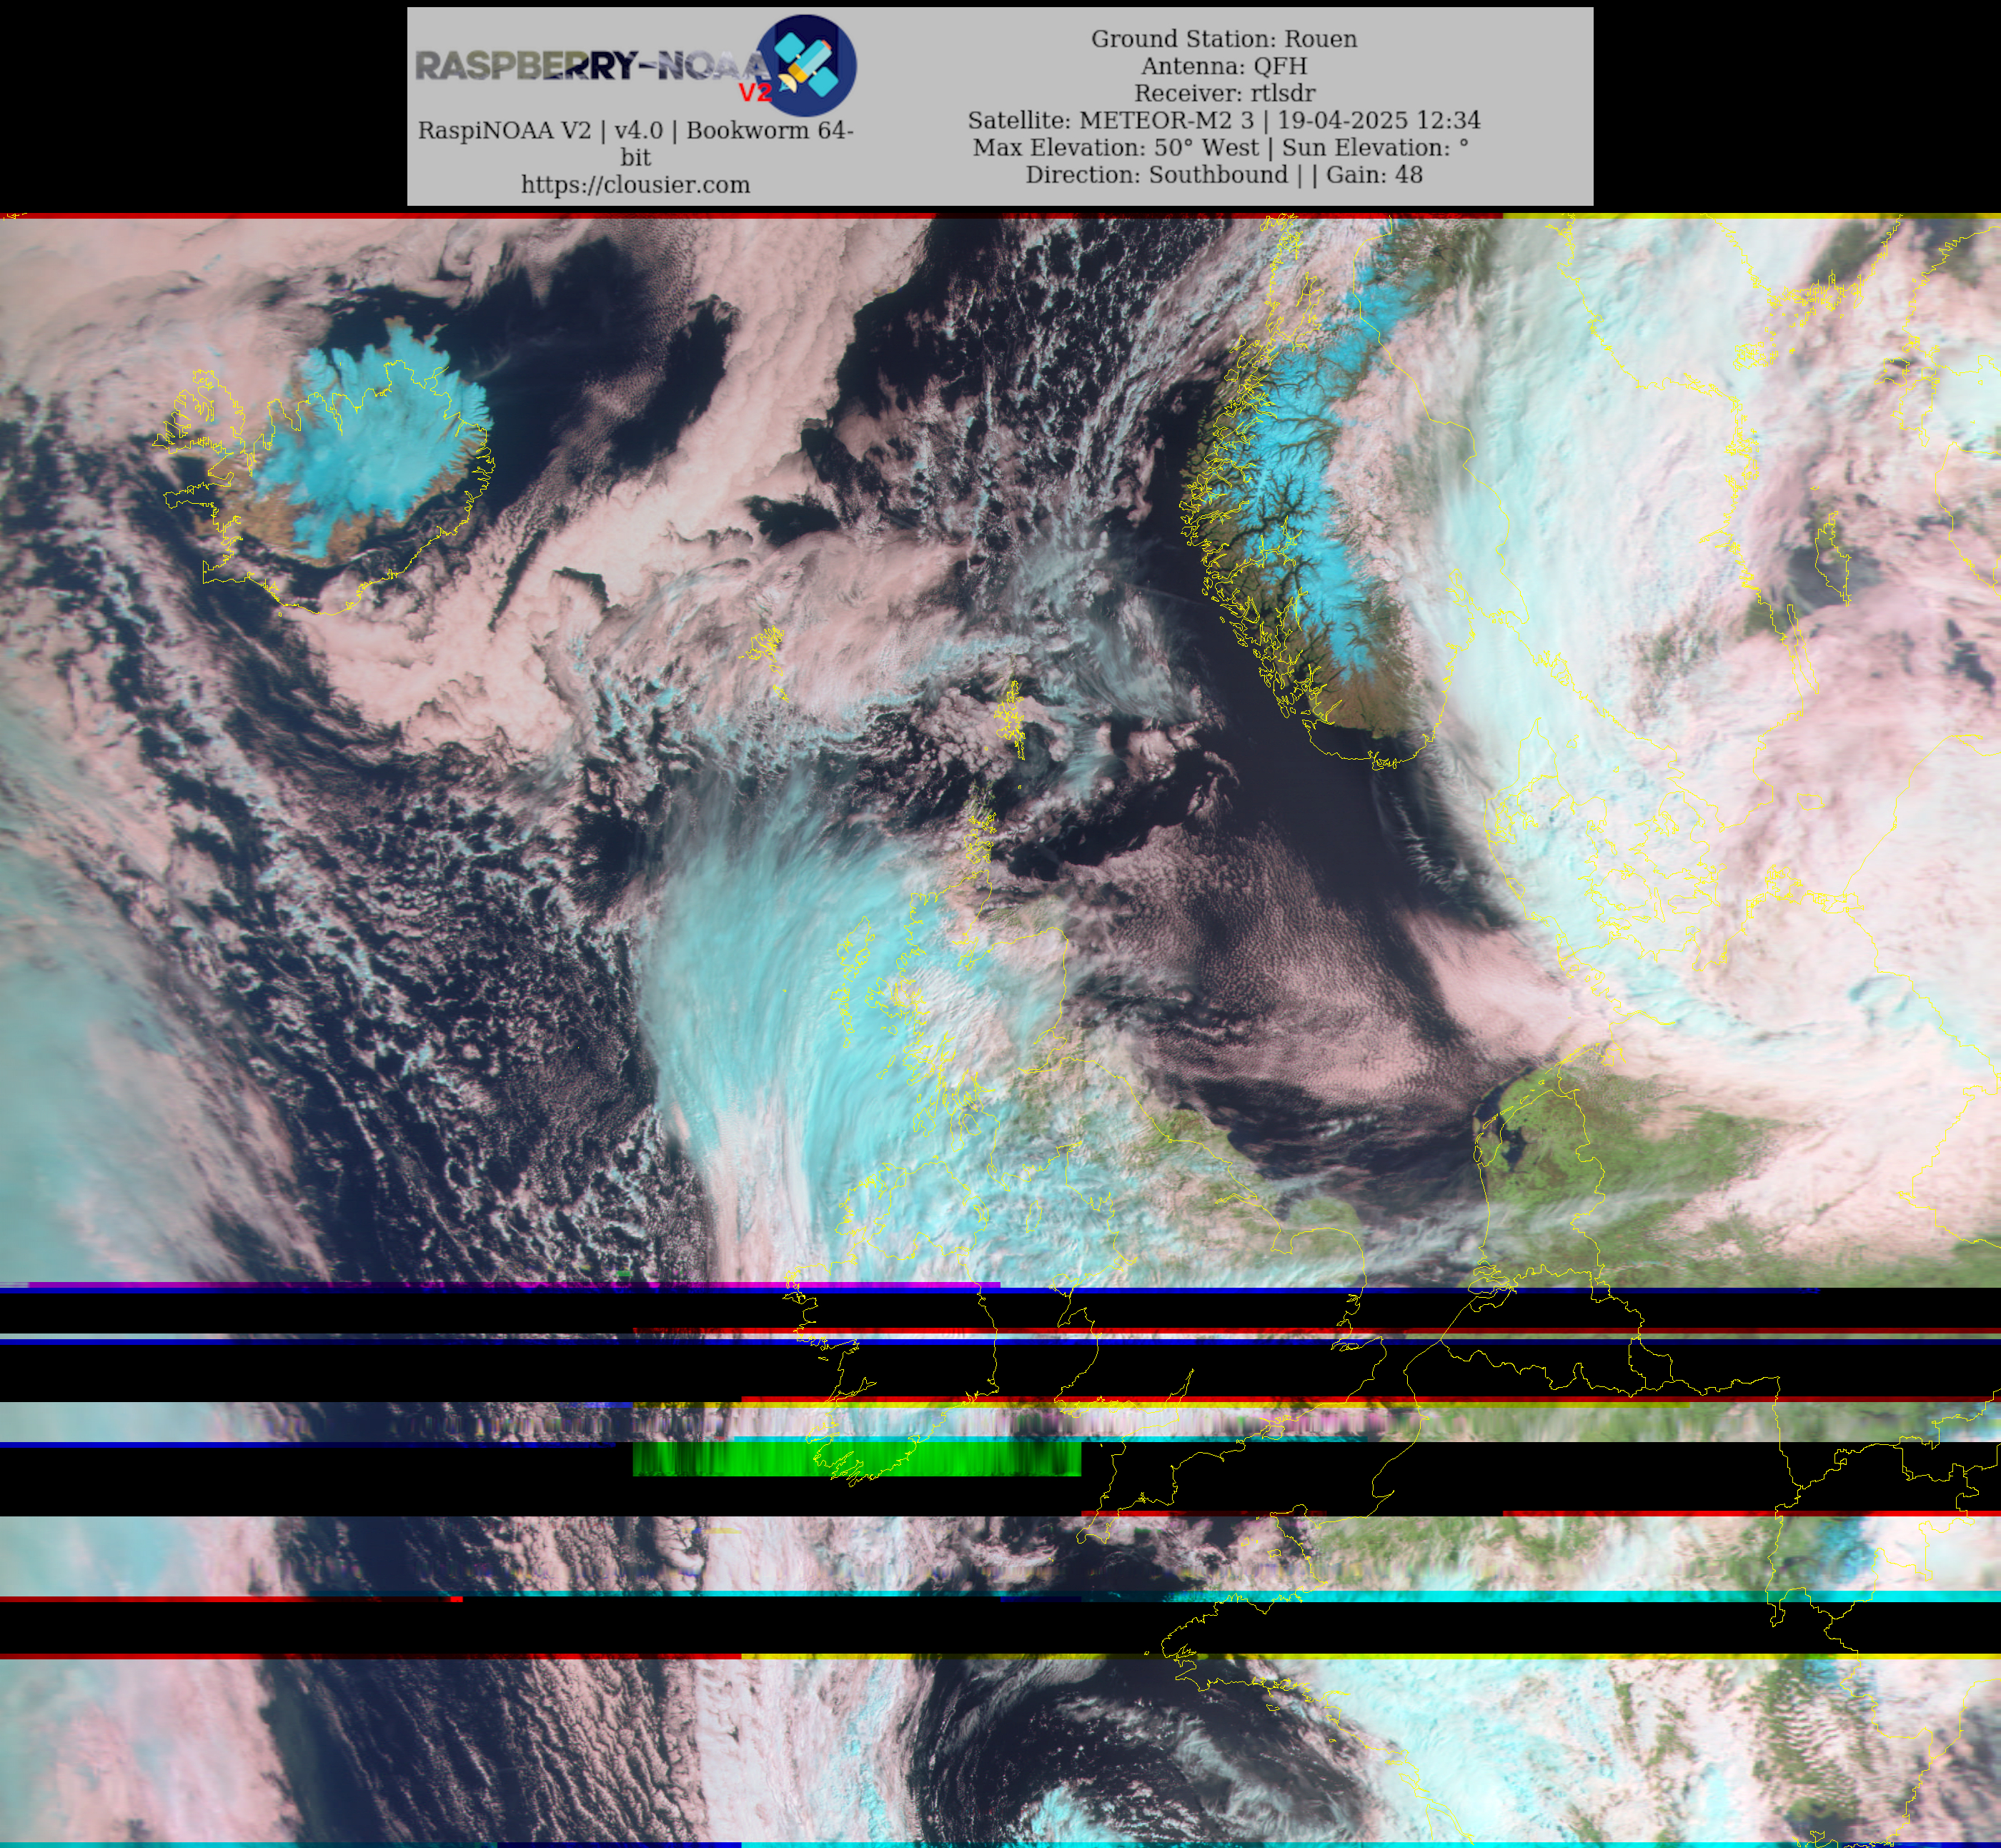Click the 'Receiver: rtlsdr' text
This screenshot has width=2001, height=1848.
tap(1223, 93)
